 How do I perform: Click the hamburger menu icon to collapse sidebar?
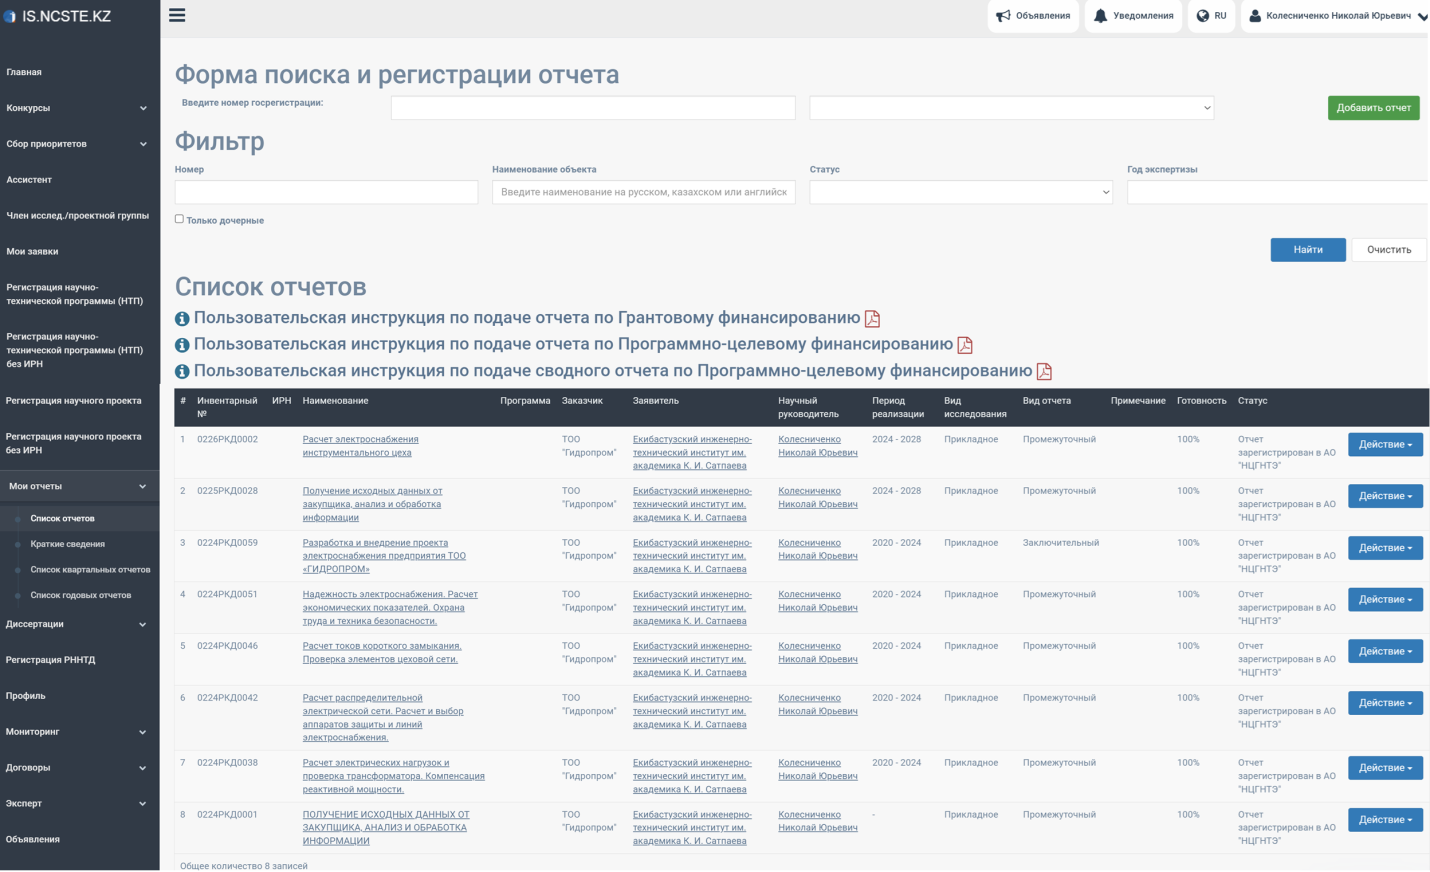[177, 15]
